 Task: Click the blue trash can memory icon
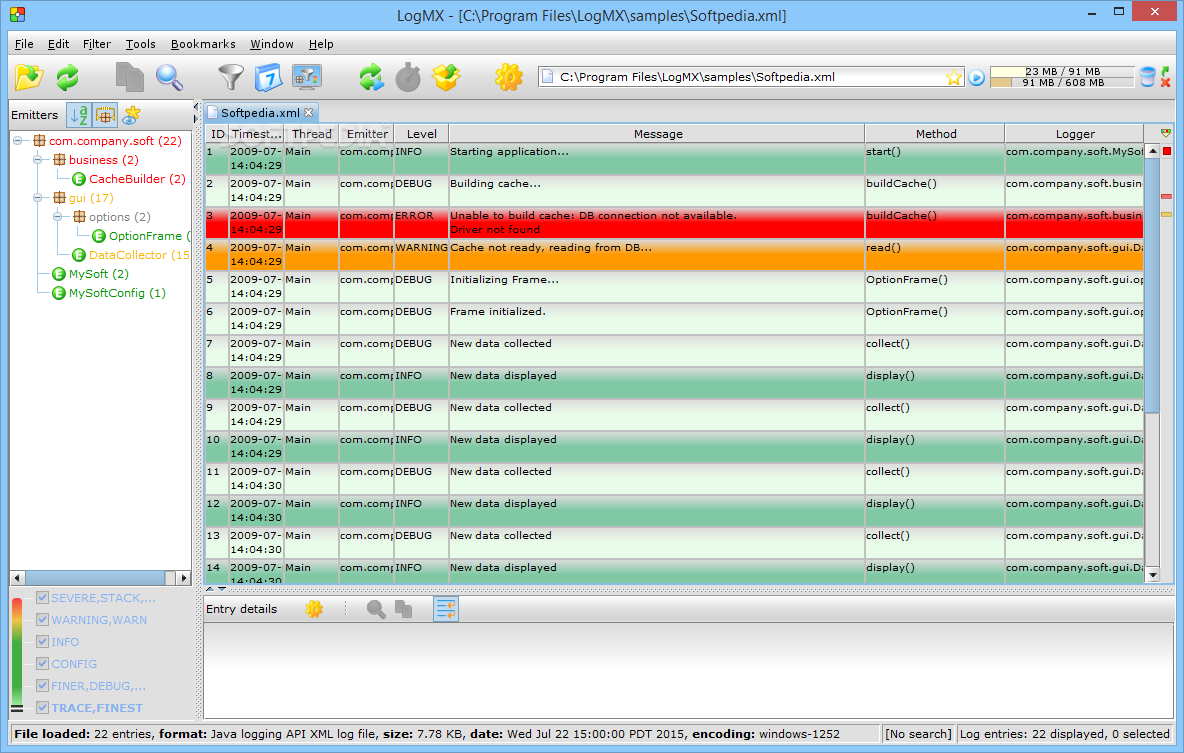pos(1148,77)
